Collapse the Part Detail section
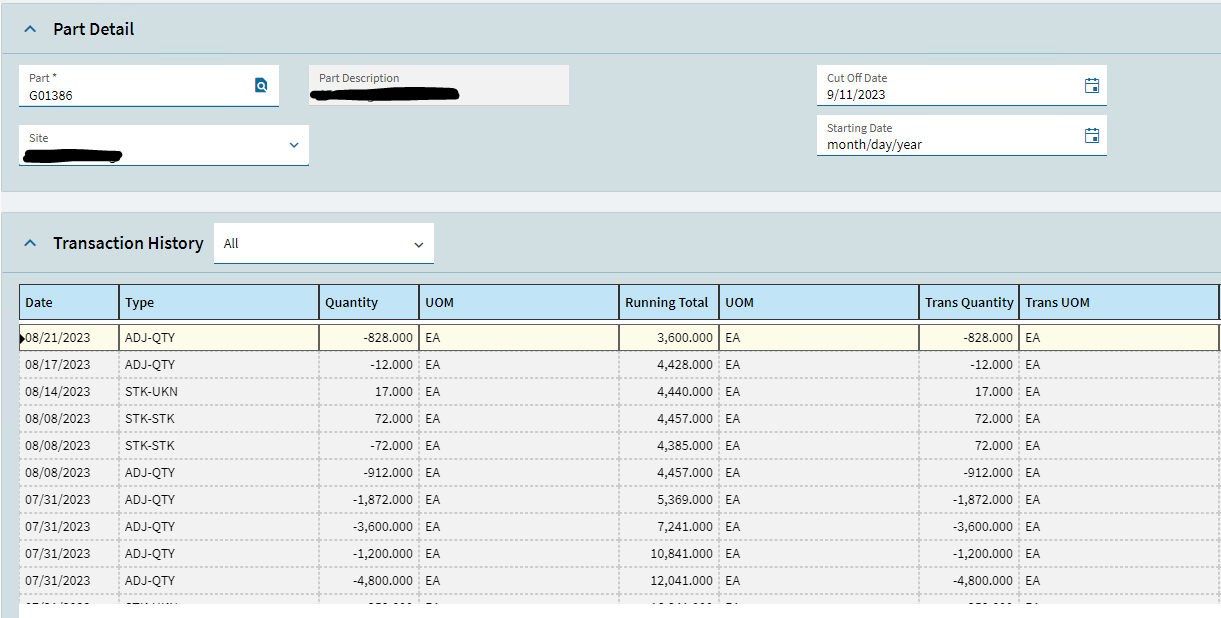 30,30
